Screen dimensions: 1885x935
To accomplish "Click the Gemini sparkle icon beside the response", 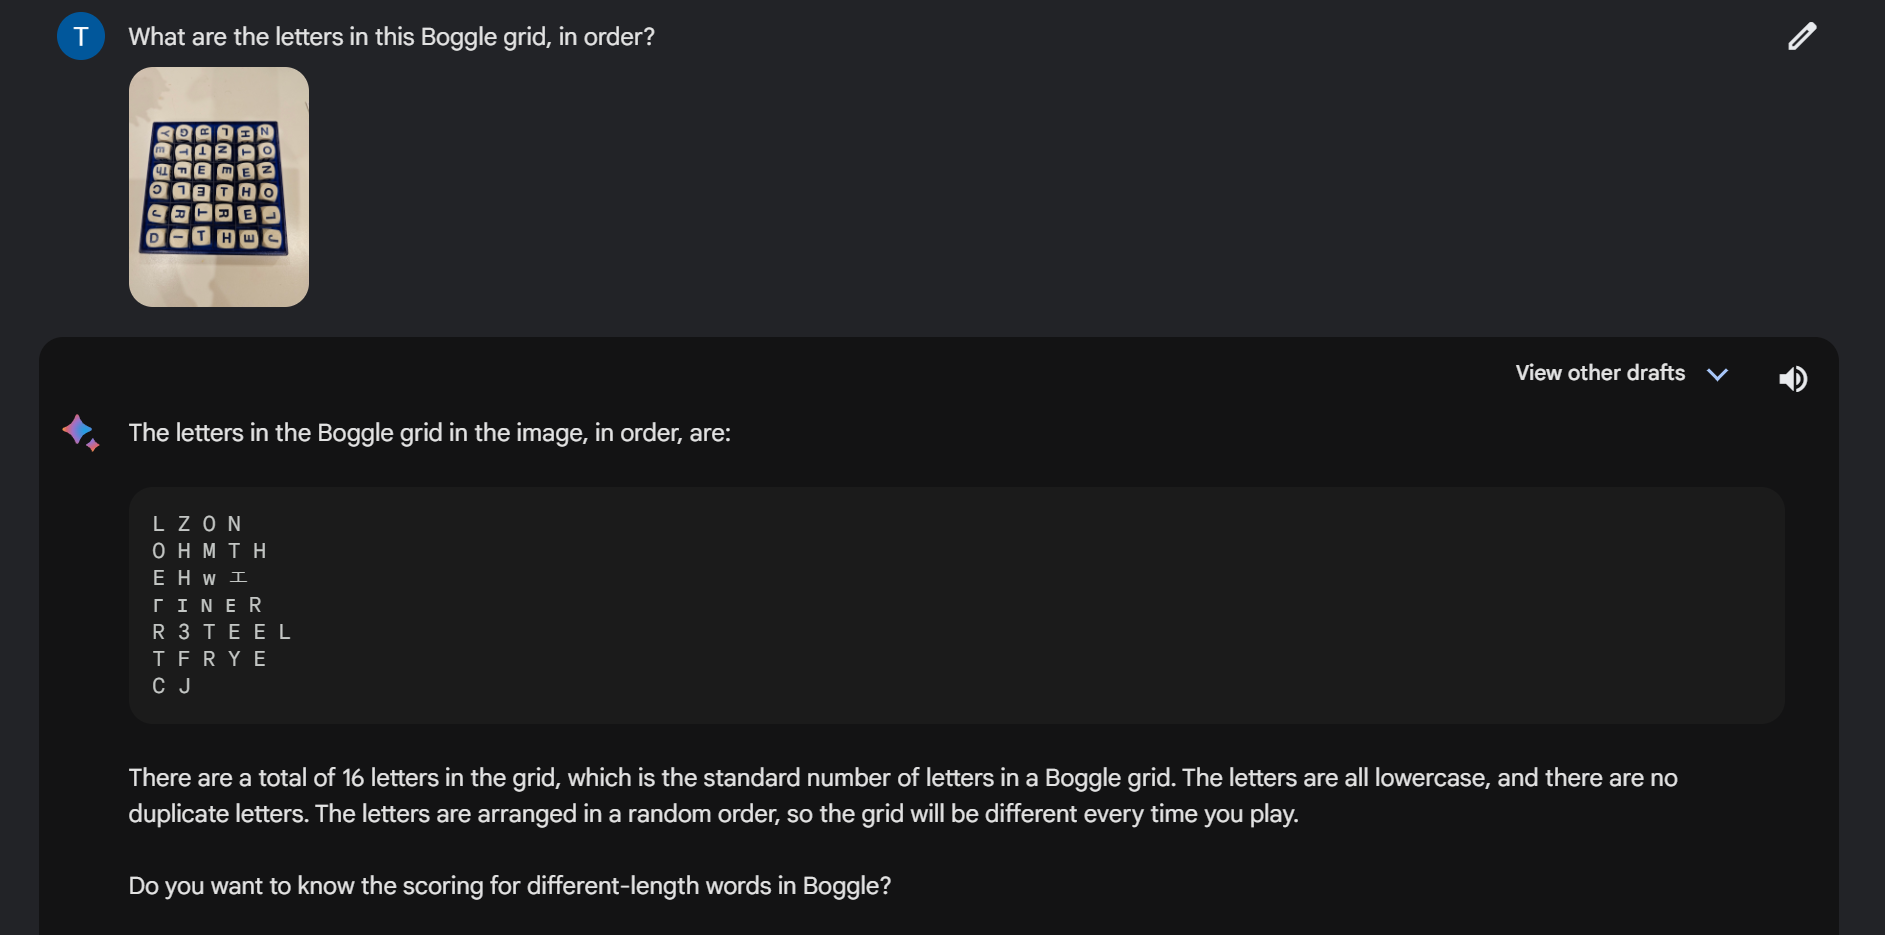I will point(79,432).
